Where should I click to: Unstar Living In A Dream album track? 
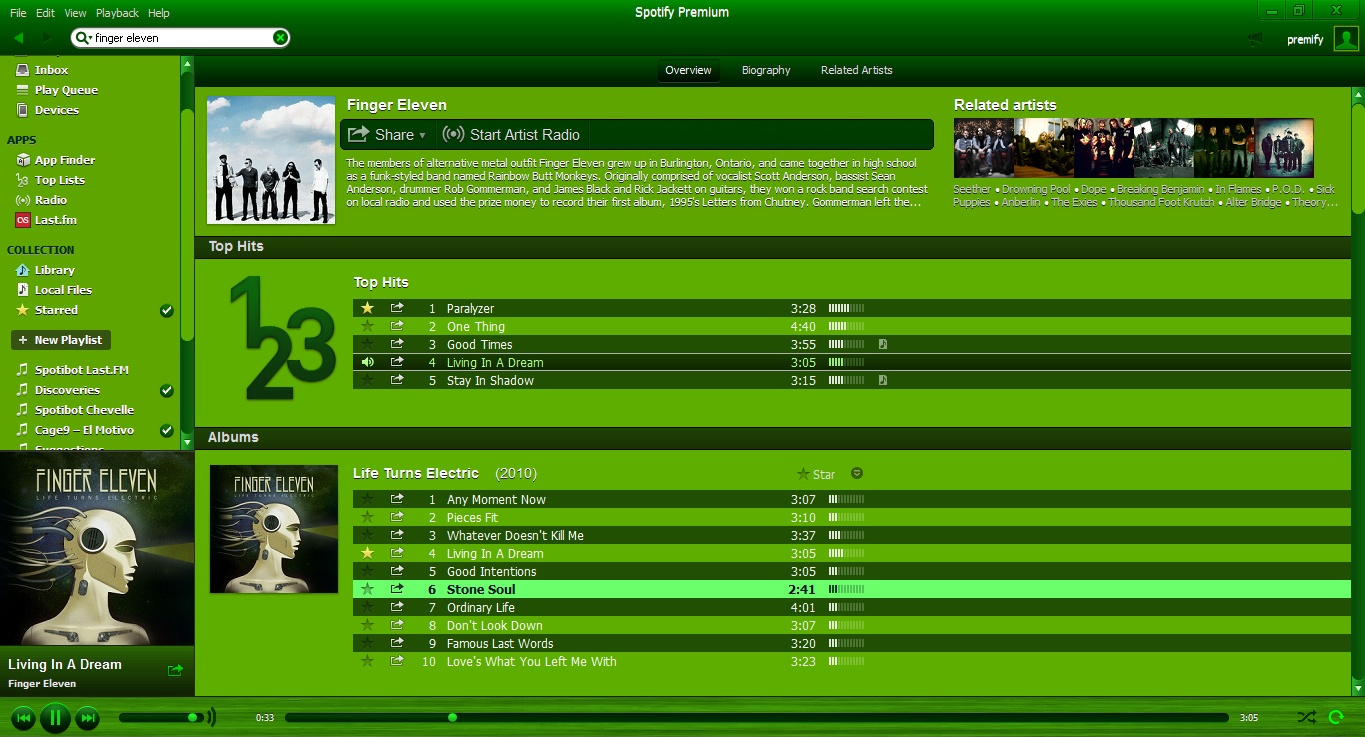coord(367,553)
